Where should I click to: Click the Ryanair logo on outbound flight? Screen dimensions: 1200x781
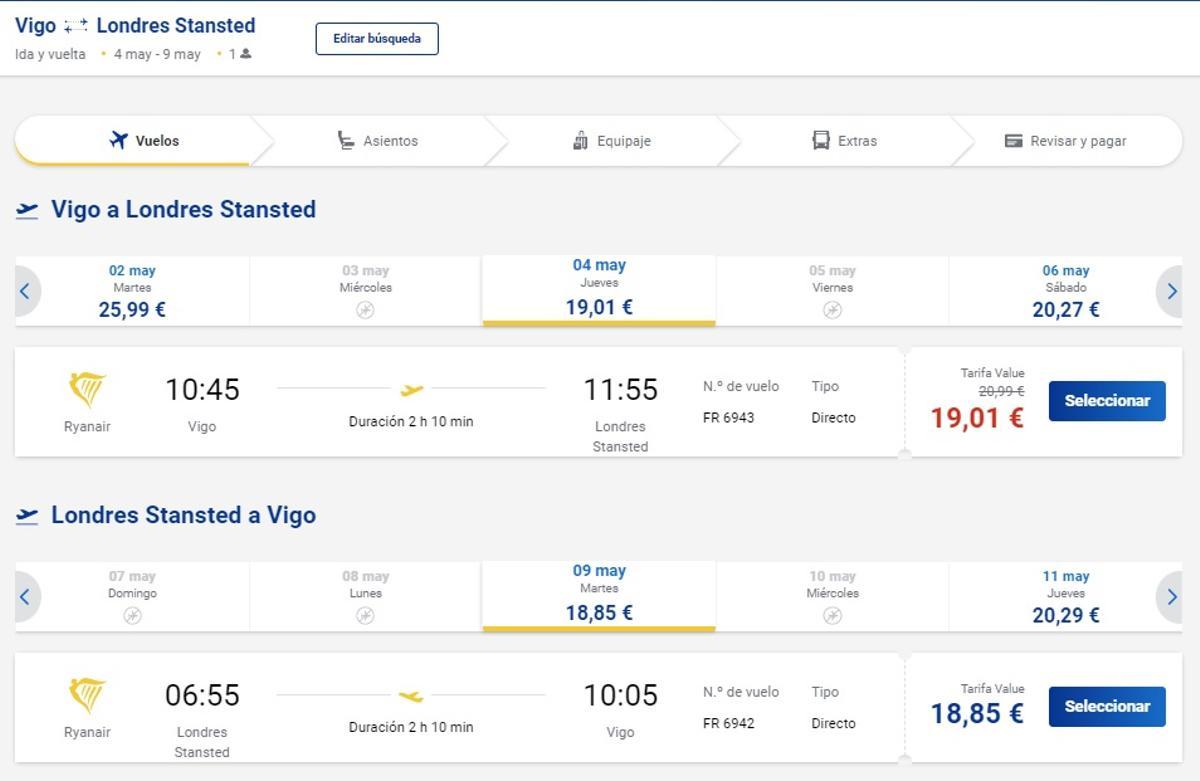(87, 389)
